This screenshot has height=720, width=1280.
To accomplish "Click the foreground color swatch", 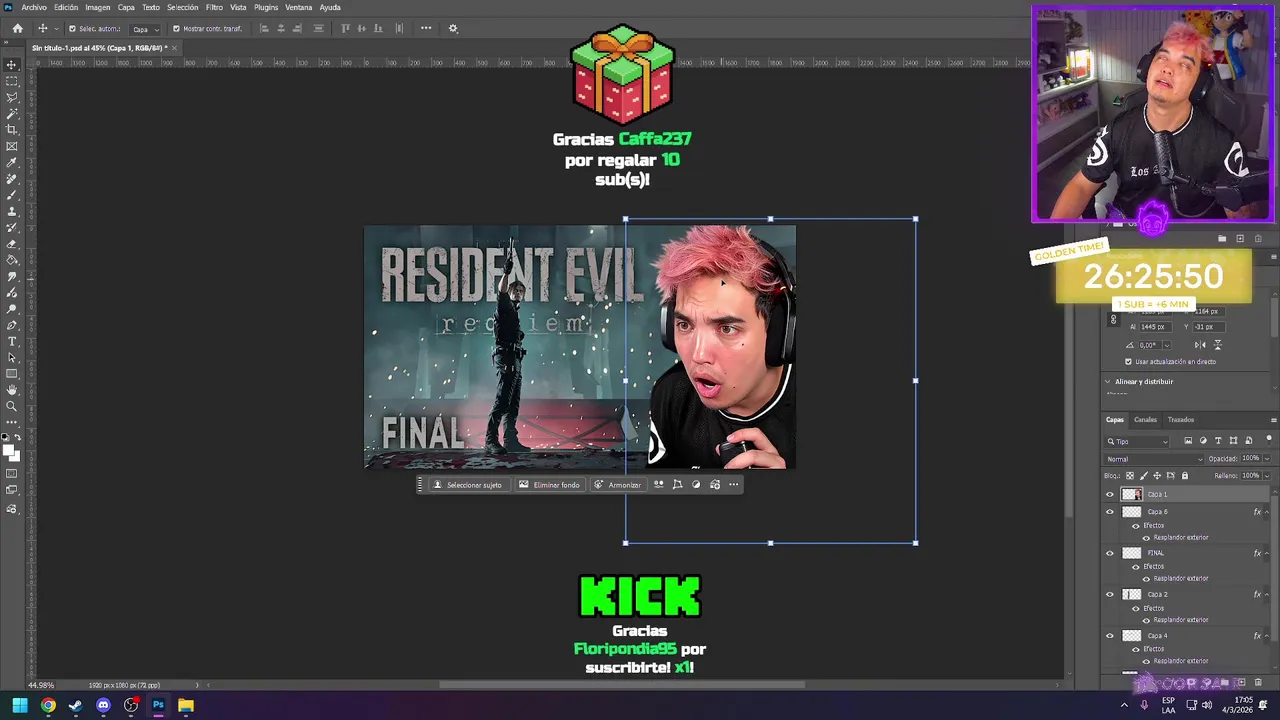I will (x=10, y=451).
